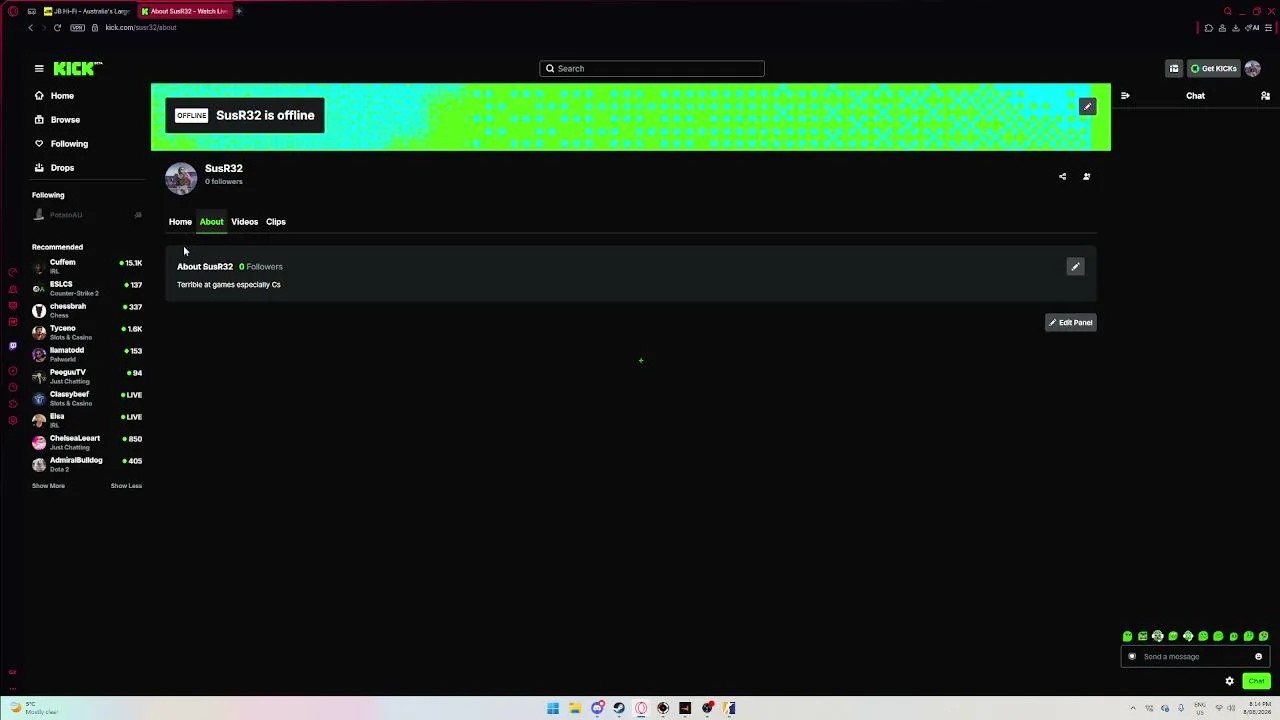Viewport: 1280px width, 720px height.
Task: Select the About tab
Action: pos(211,222)
